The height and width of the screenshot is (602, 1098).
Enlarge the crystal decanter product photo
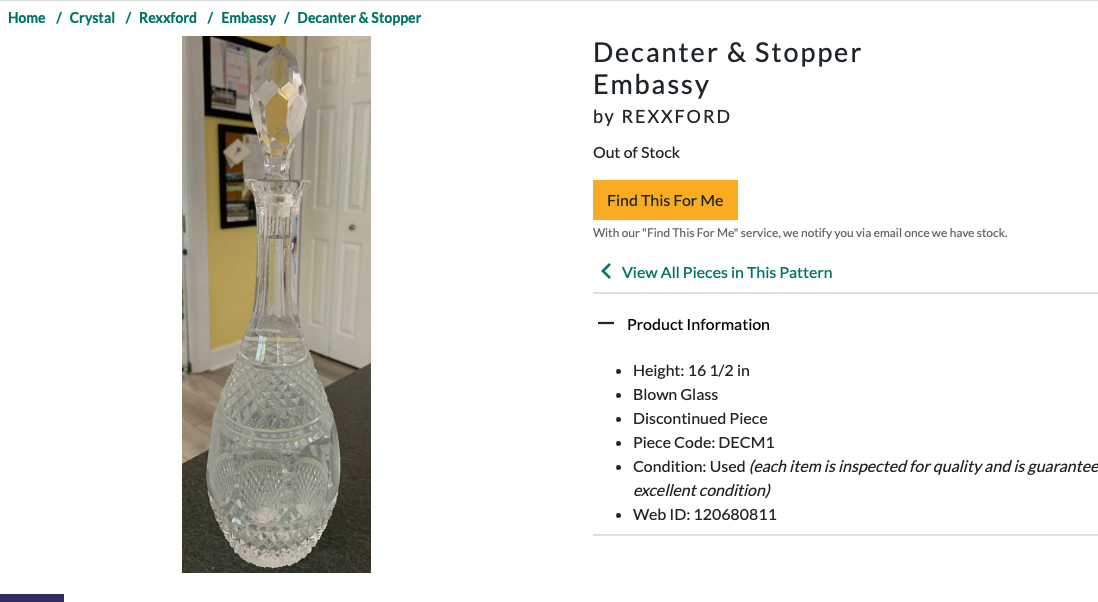[x=277, y=304]
